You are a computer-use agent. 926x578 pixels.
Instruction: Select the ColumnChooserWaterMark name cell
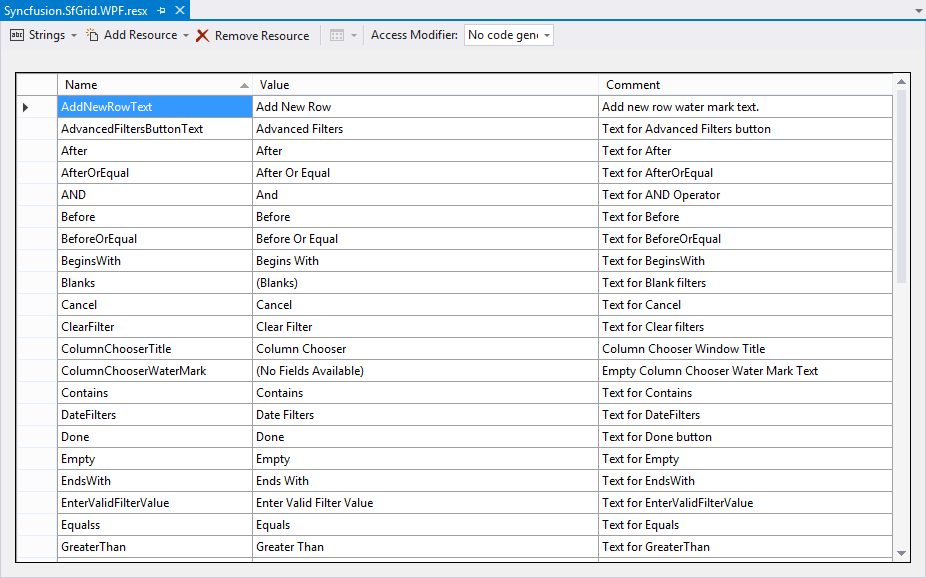tap(155, 371)
